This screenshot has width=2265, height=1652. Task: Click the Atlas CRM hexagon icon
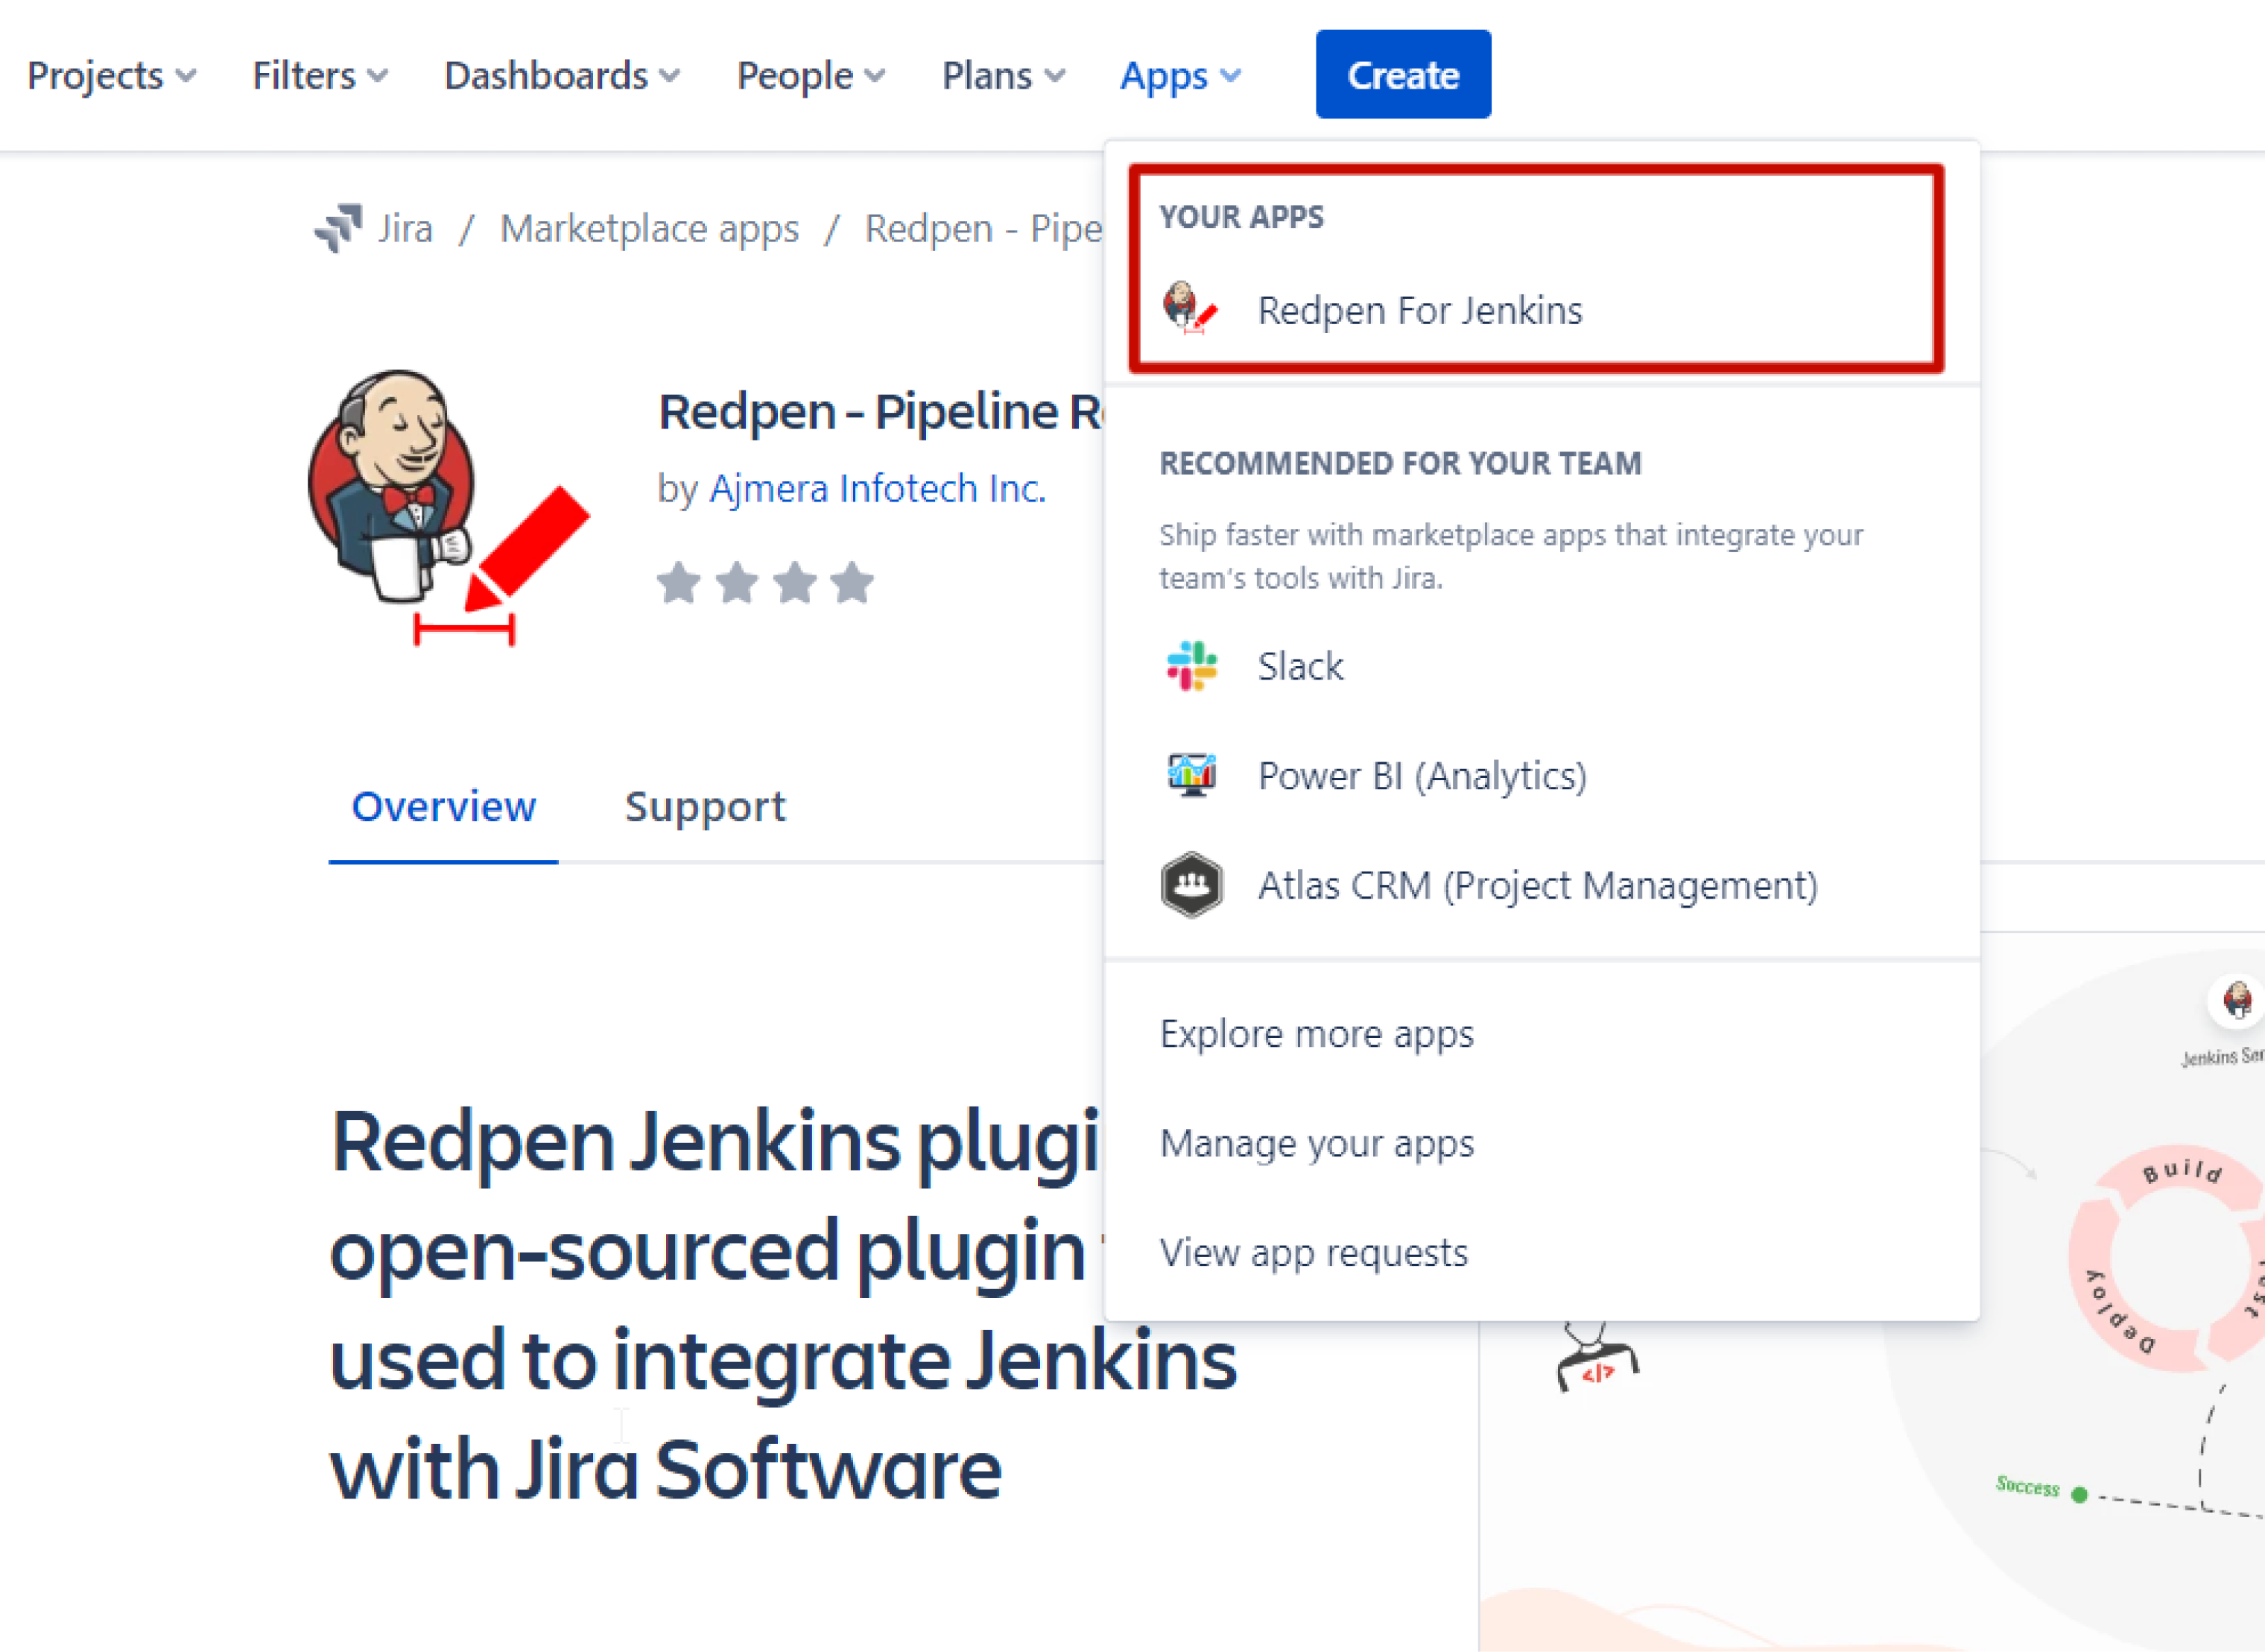tap(1191, 885)
